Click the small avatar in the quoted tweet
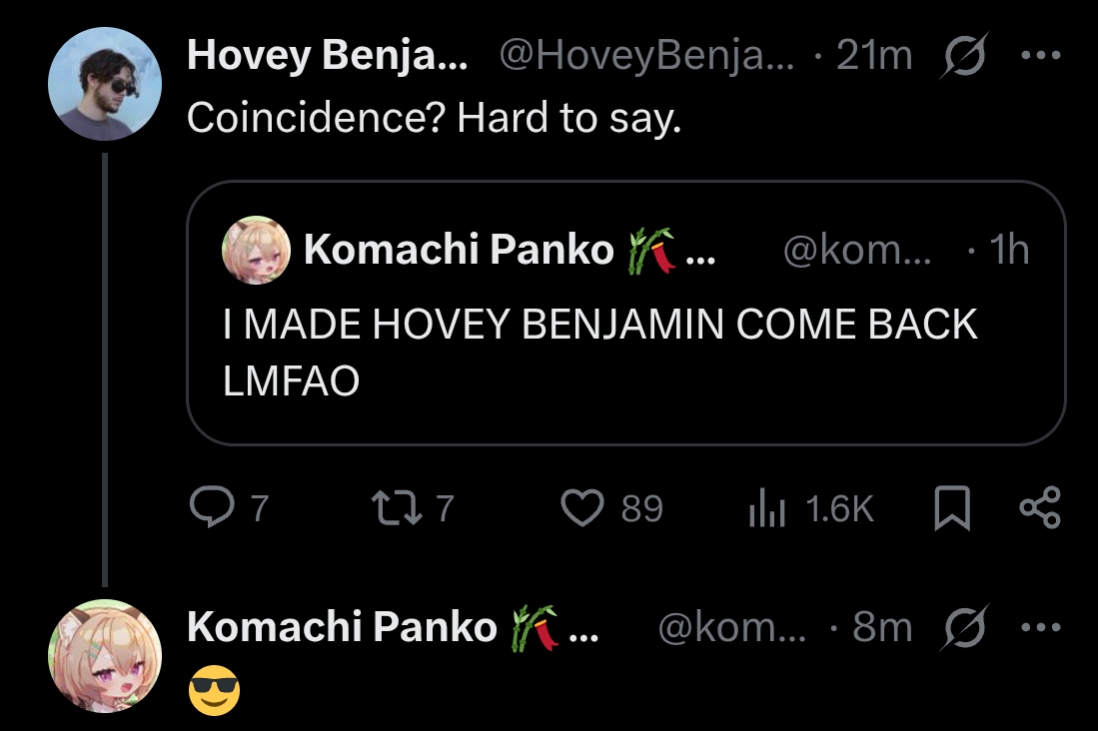The height and width of the screenshot is (731, 1098). [x=256, y=250]
